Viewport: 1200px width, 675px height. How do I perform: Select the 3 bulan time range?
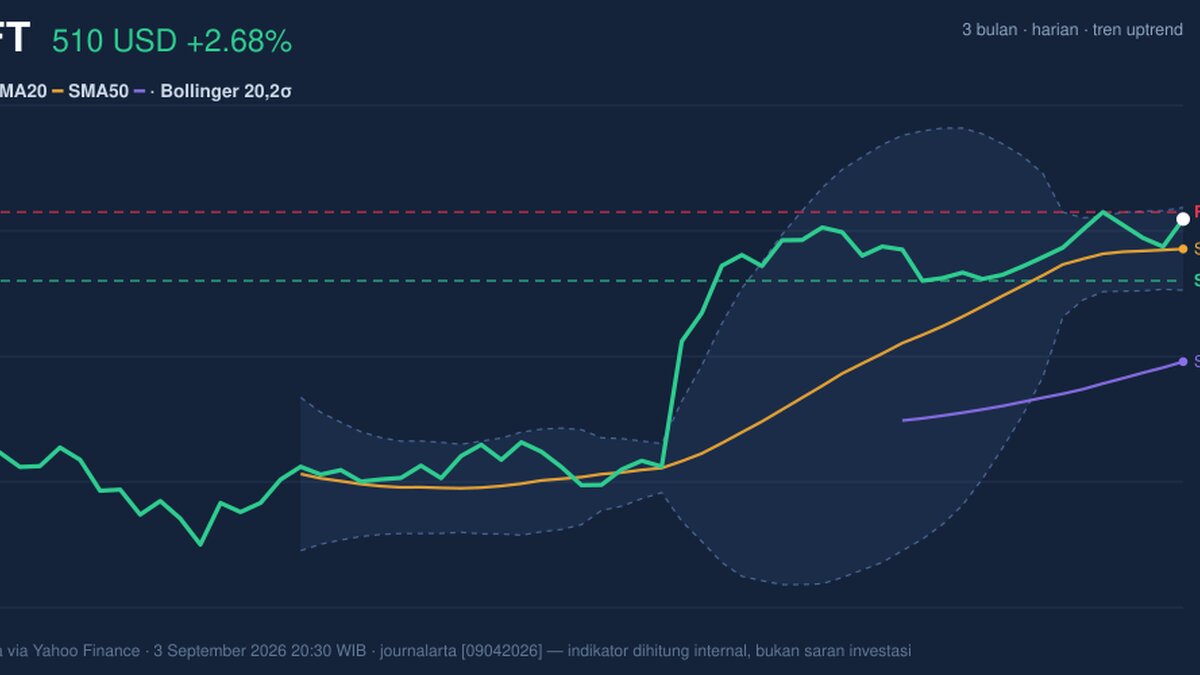[989, 30]
